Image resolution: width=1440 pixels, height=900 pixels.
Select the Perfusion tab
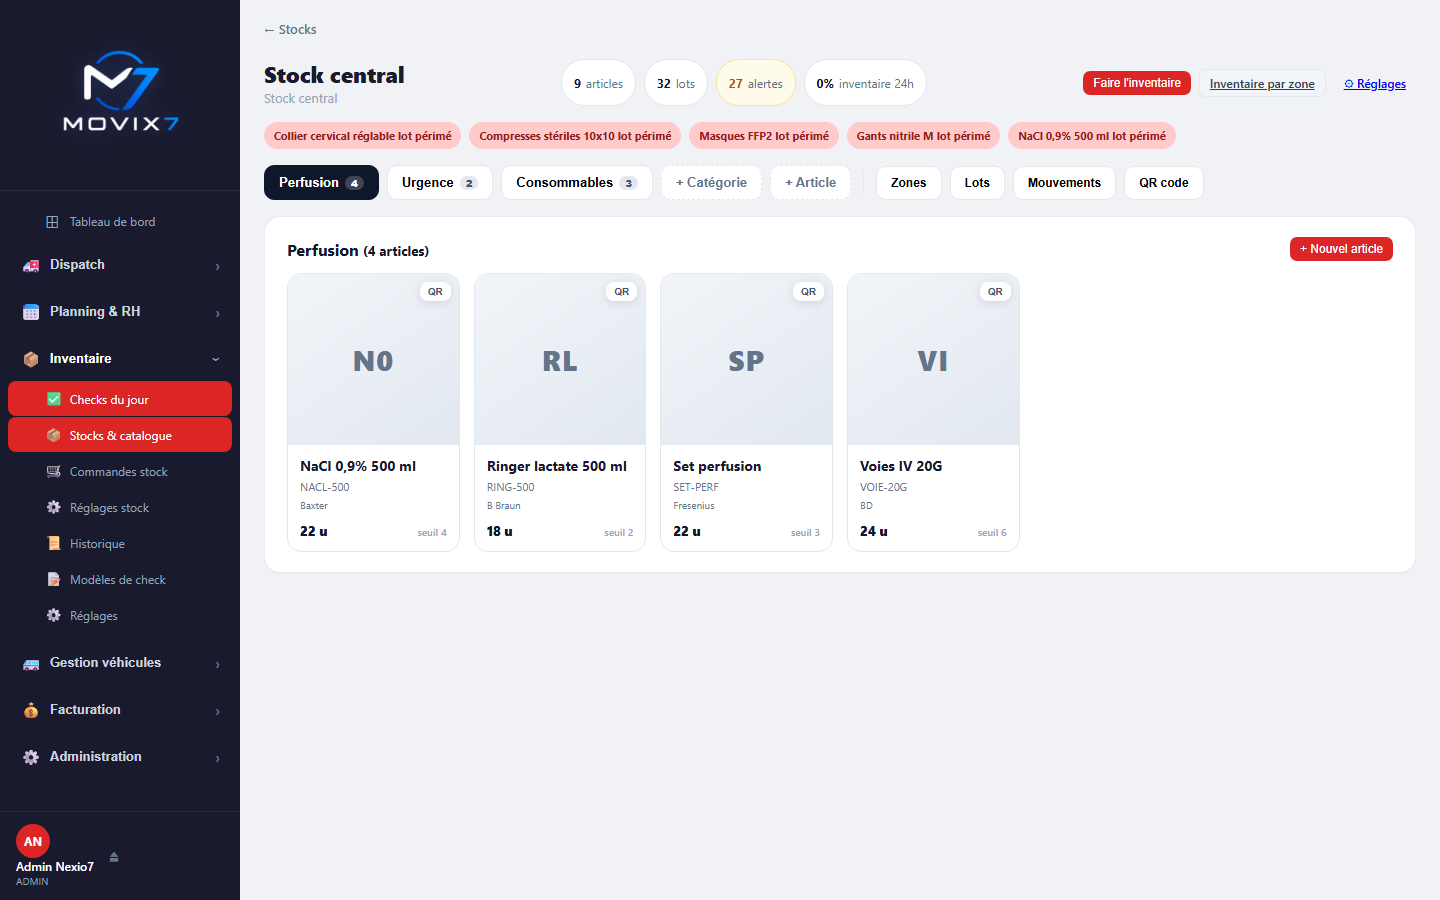pos(321,183)
